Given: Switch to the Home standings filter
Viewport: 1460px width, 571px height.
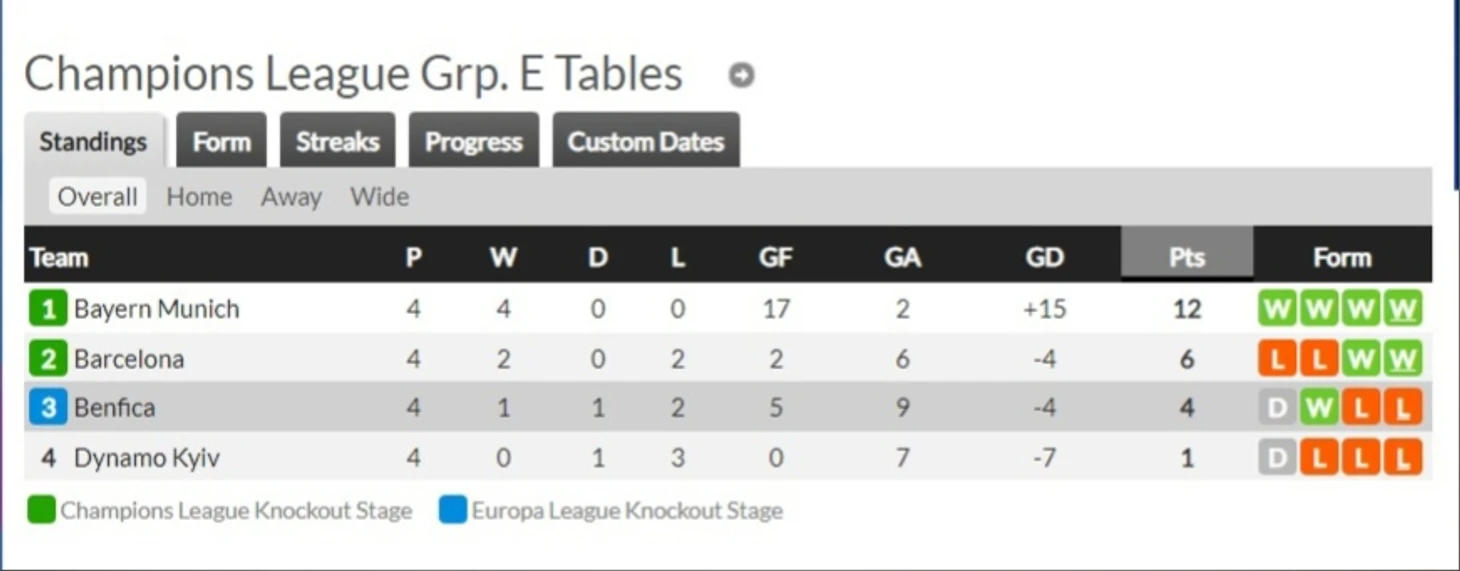Looking at the screenshot, I should point(199,197).
